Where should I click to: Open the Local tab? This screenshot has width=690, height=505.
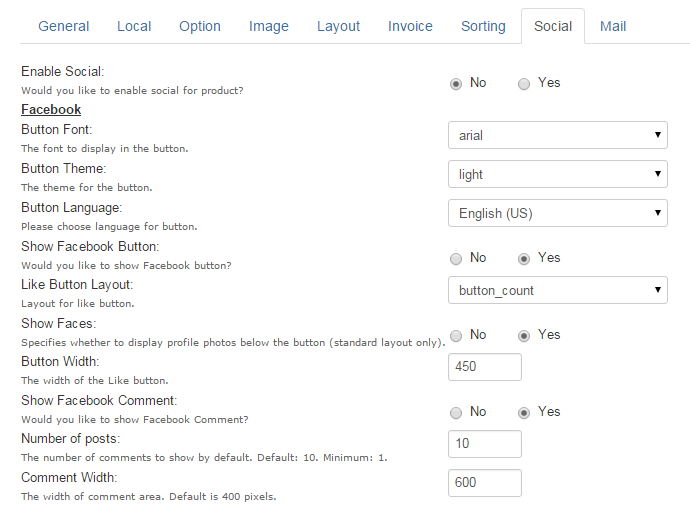click(x=134, y=26)
